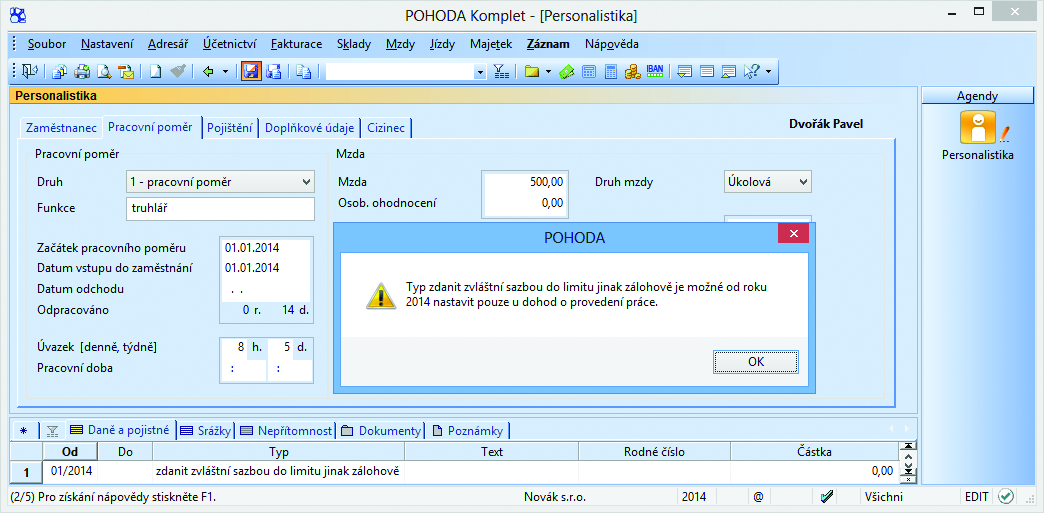Click the funnel icon tab in bottom panel

click(x=53, y=431)
